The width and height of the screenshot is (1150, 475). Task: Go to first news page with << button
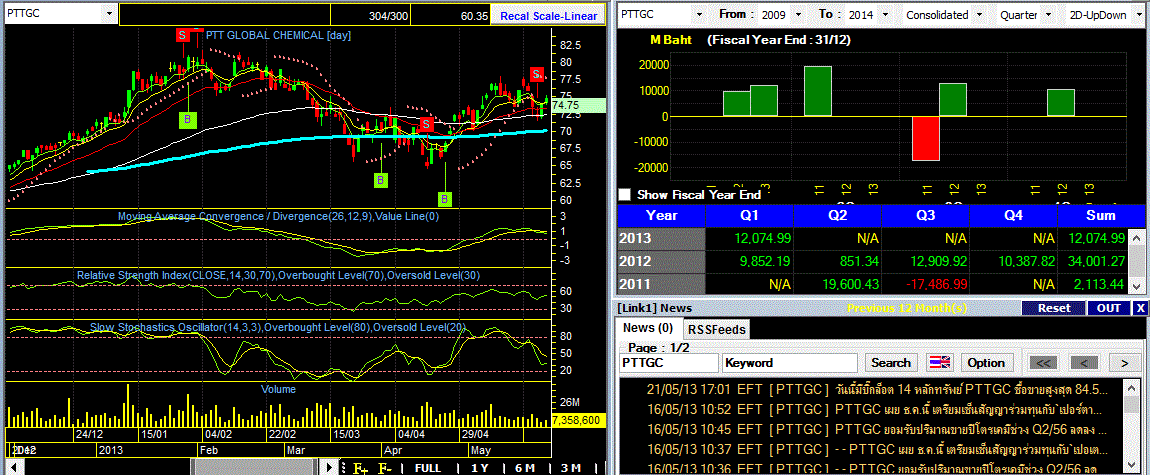[1044, 362]
